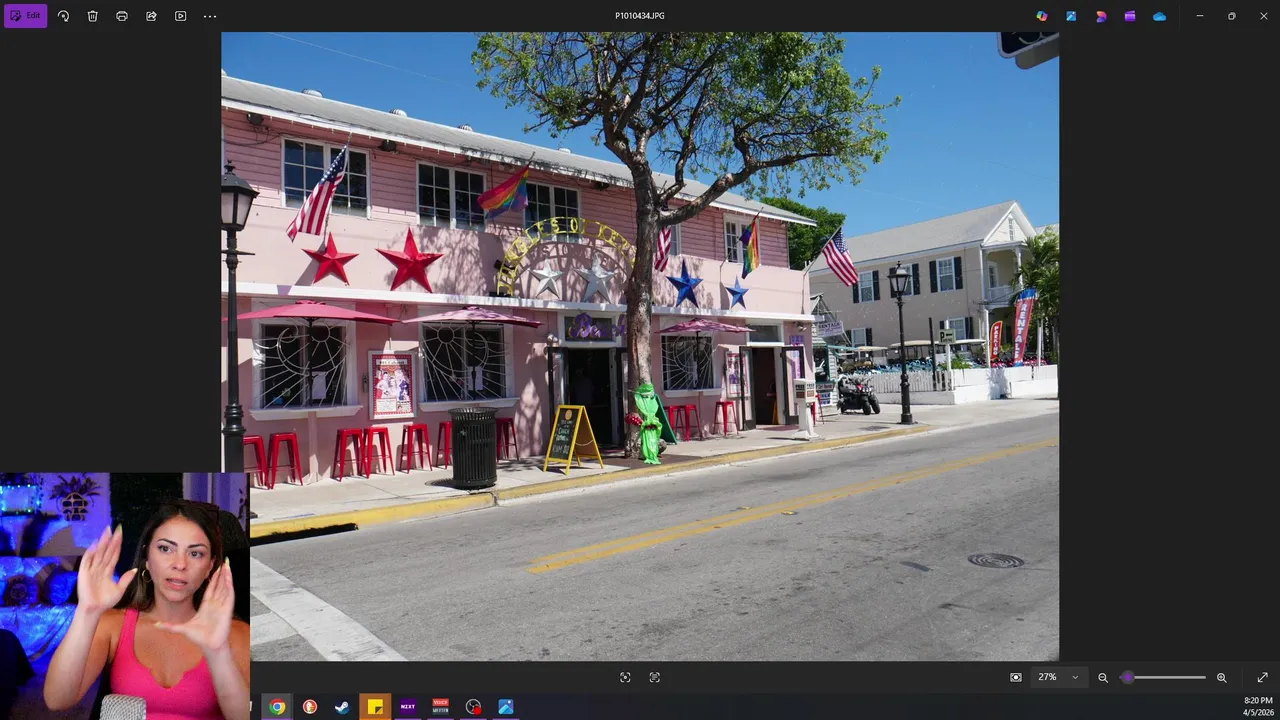
Task: Click the P1010434.JPG file name title
Action: [640, 16]
